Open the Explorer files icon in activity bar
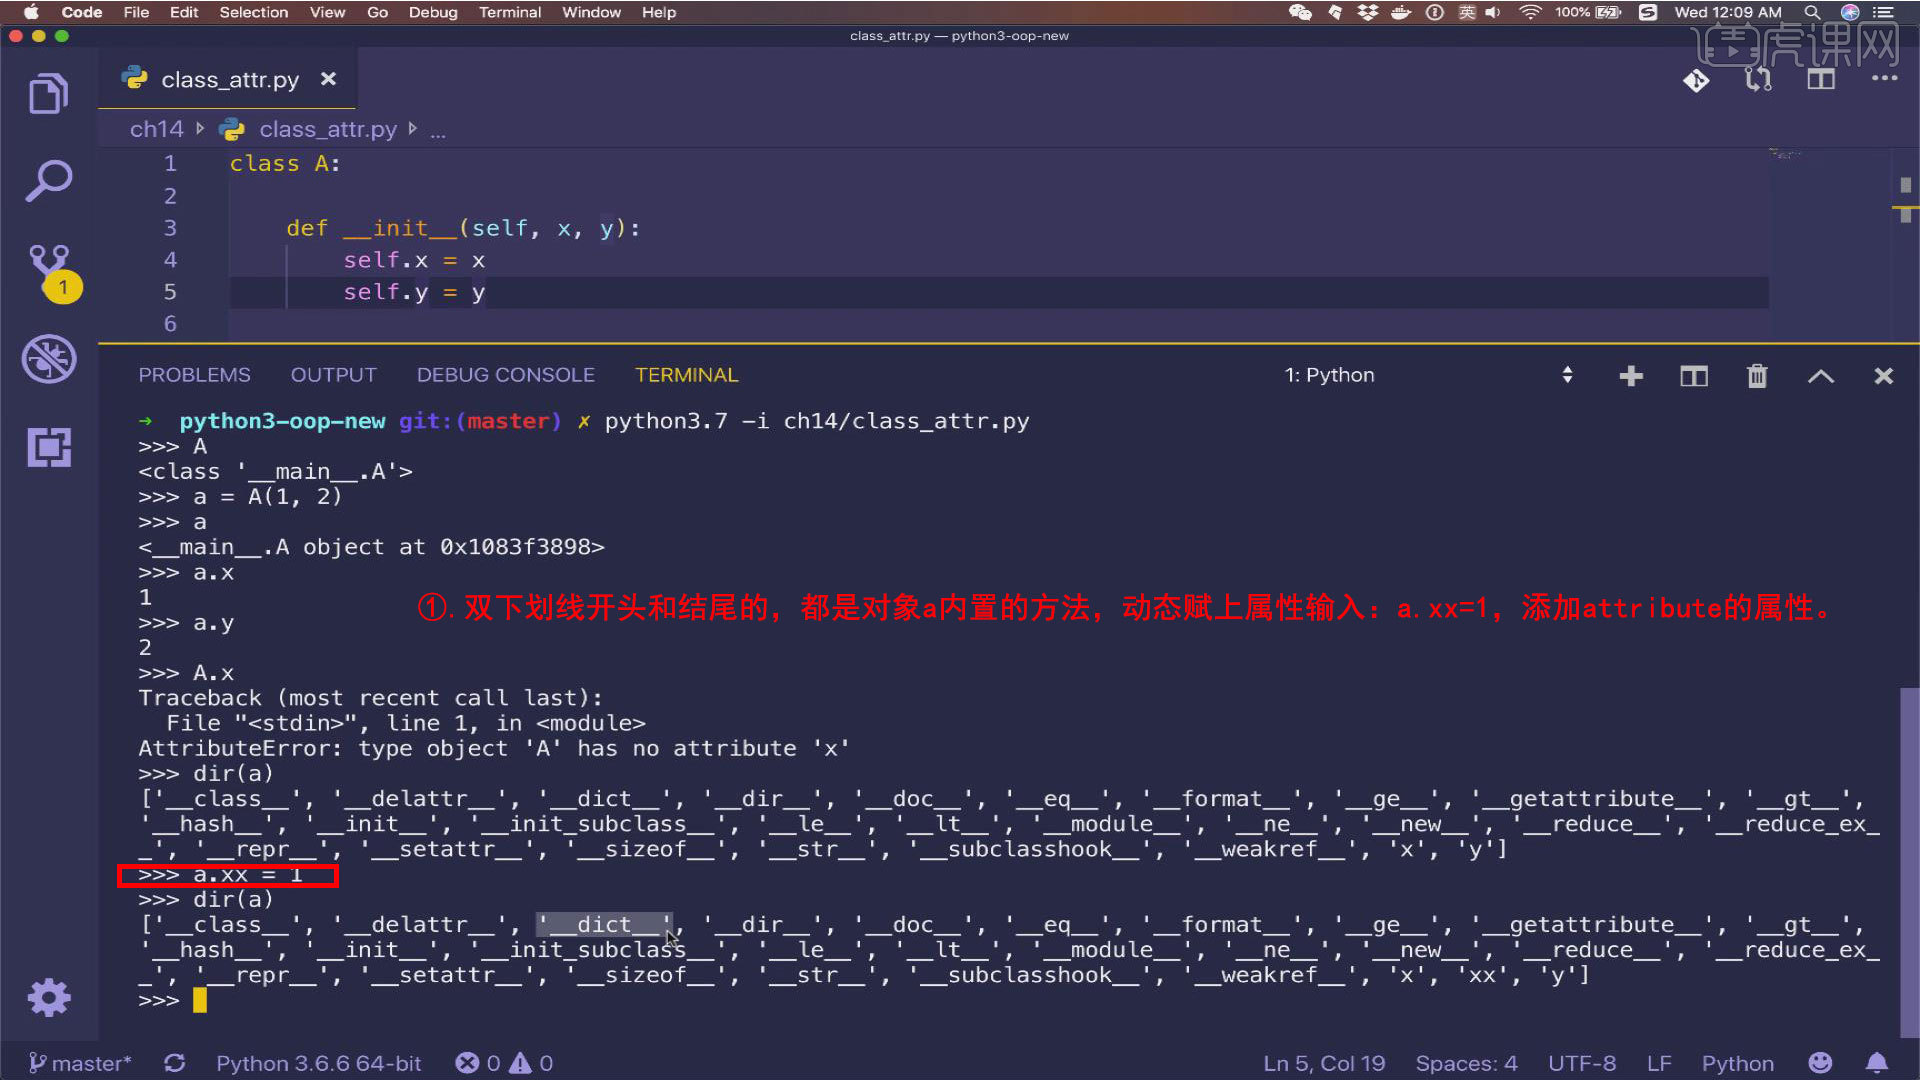The height and width of the screenshot is (1080, 1920). click(48, 94)
